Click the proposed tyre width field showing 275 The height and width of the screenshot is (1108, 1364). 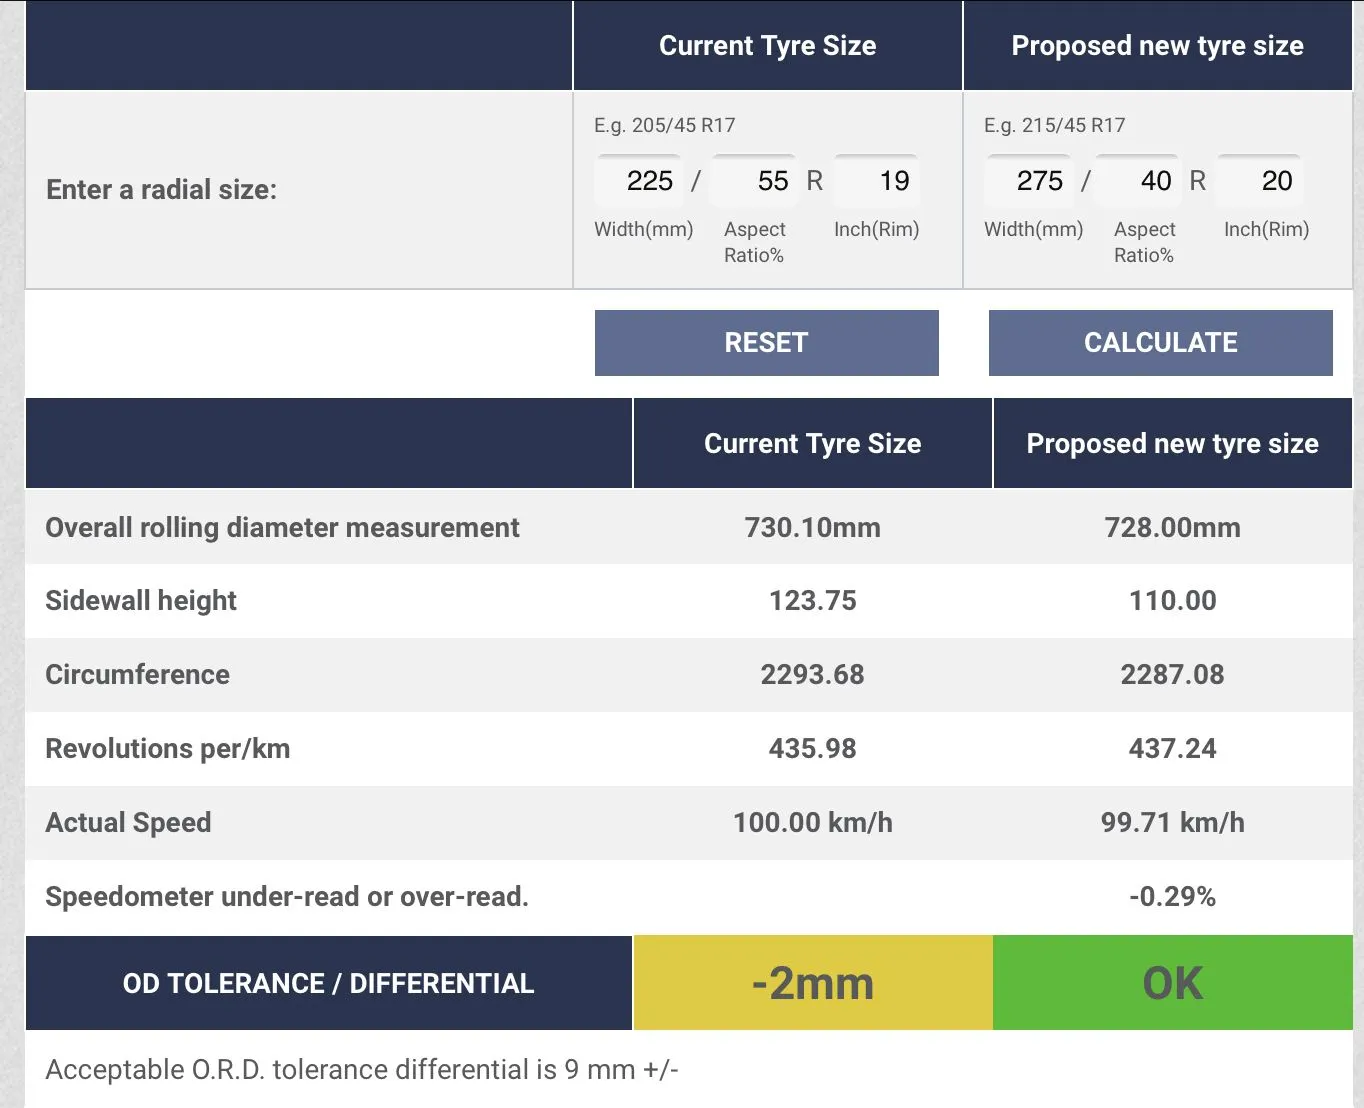click(1030, 181)
